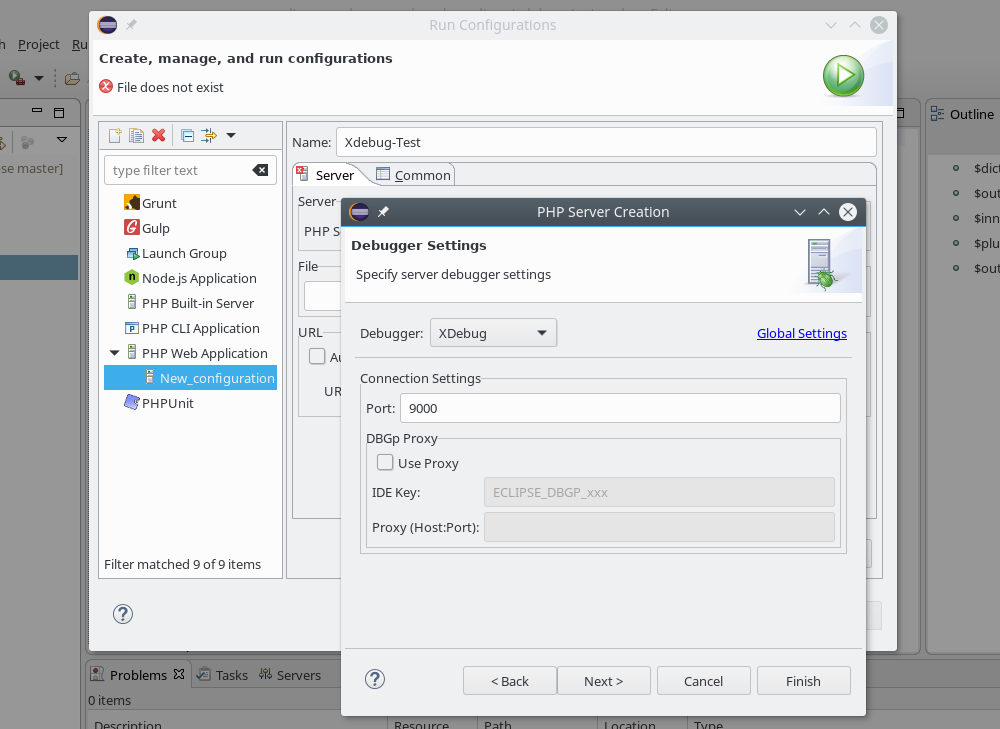This screenshot has width=1000, height=729.
Task: Open the Tasks tab in bottom panel
Action: coord(223,675)
